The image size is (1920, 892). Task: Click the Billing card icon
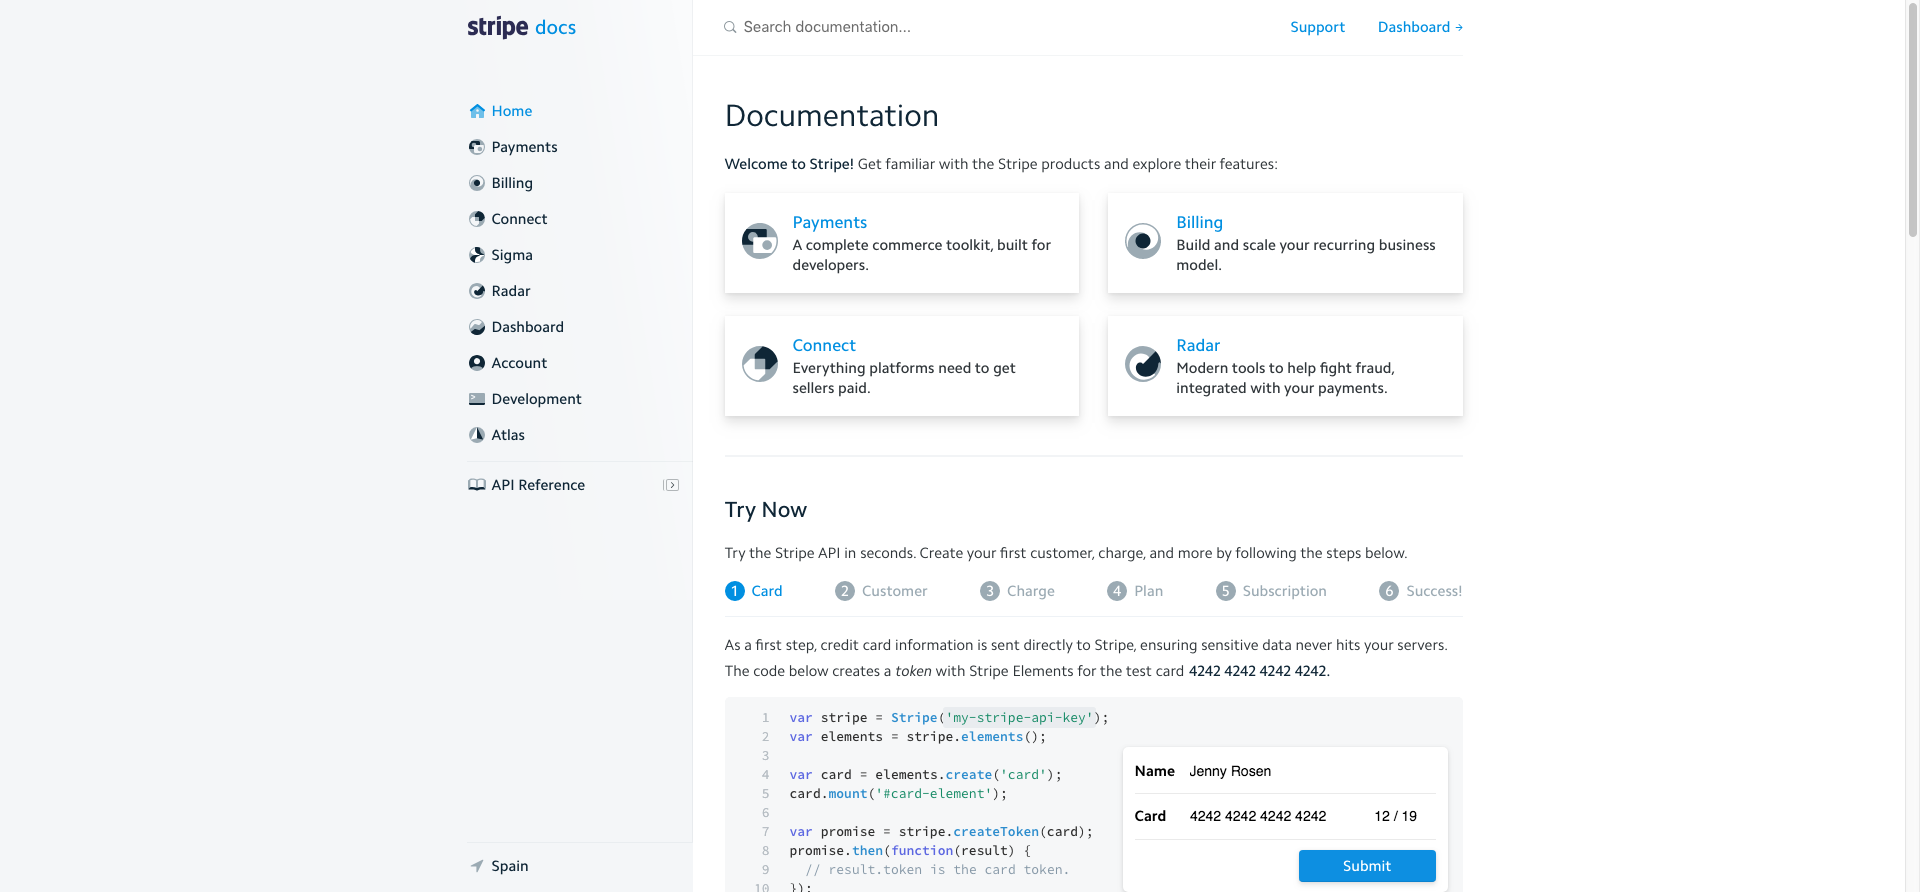(1143, 241)
